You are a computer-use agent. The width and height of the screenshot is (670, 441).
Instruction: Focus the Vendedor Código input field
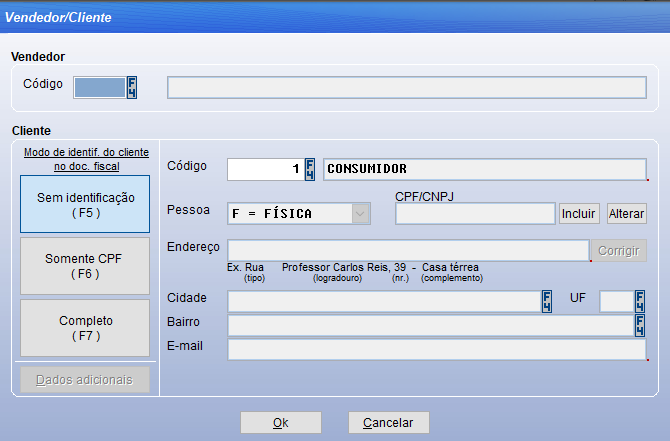tap(100, 87)
